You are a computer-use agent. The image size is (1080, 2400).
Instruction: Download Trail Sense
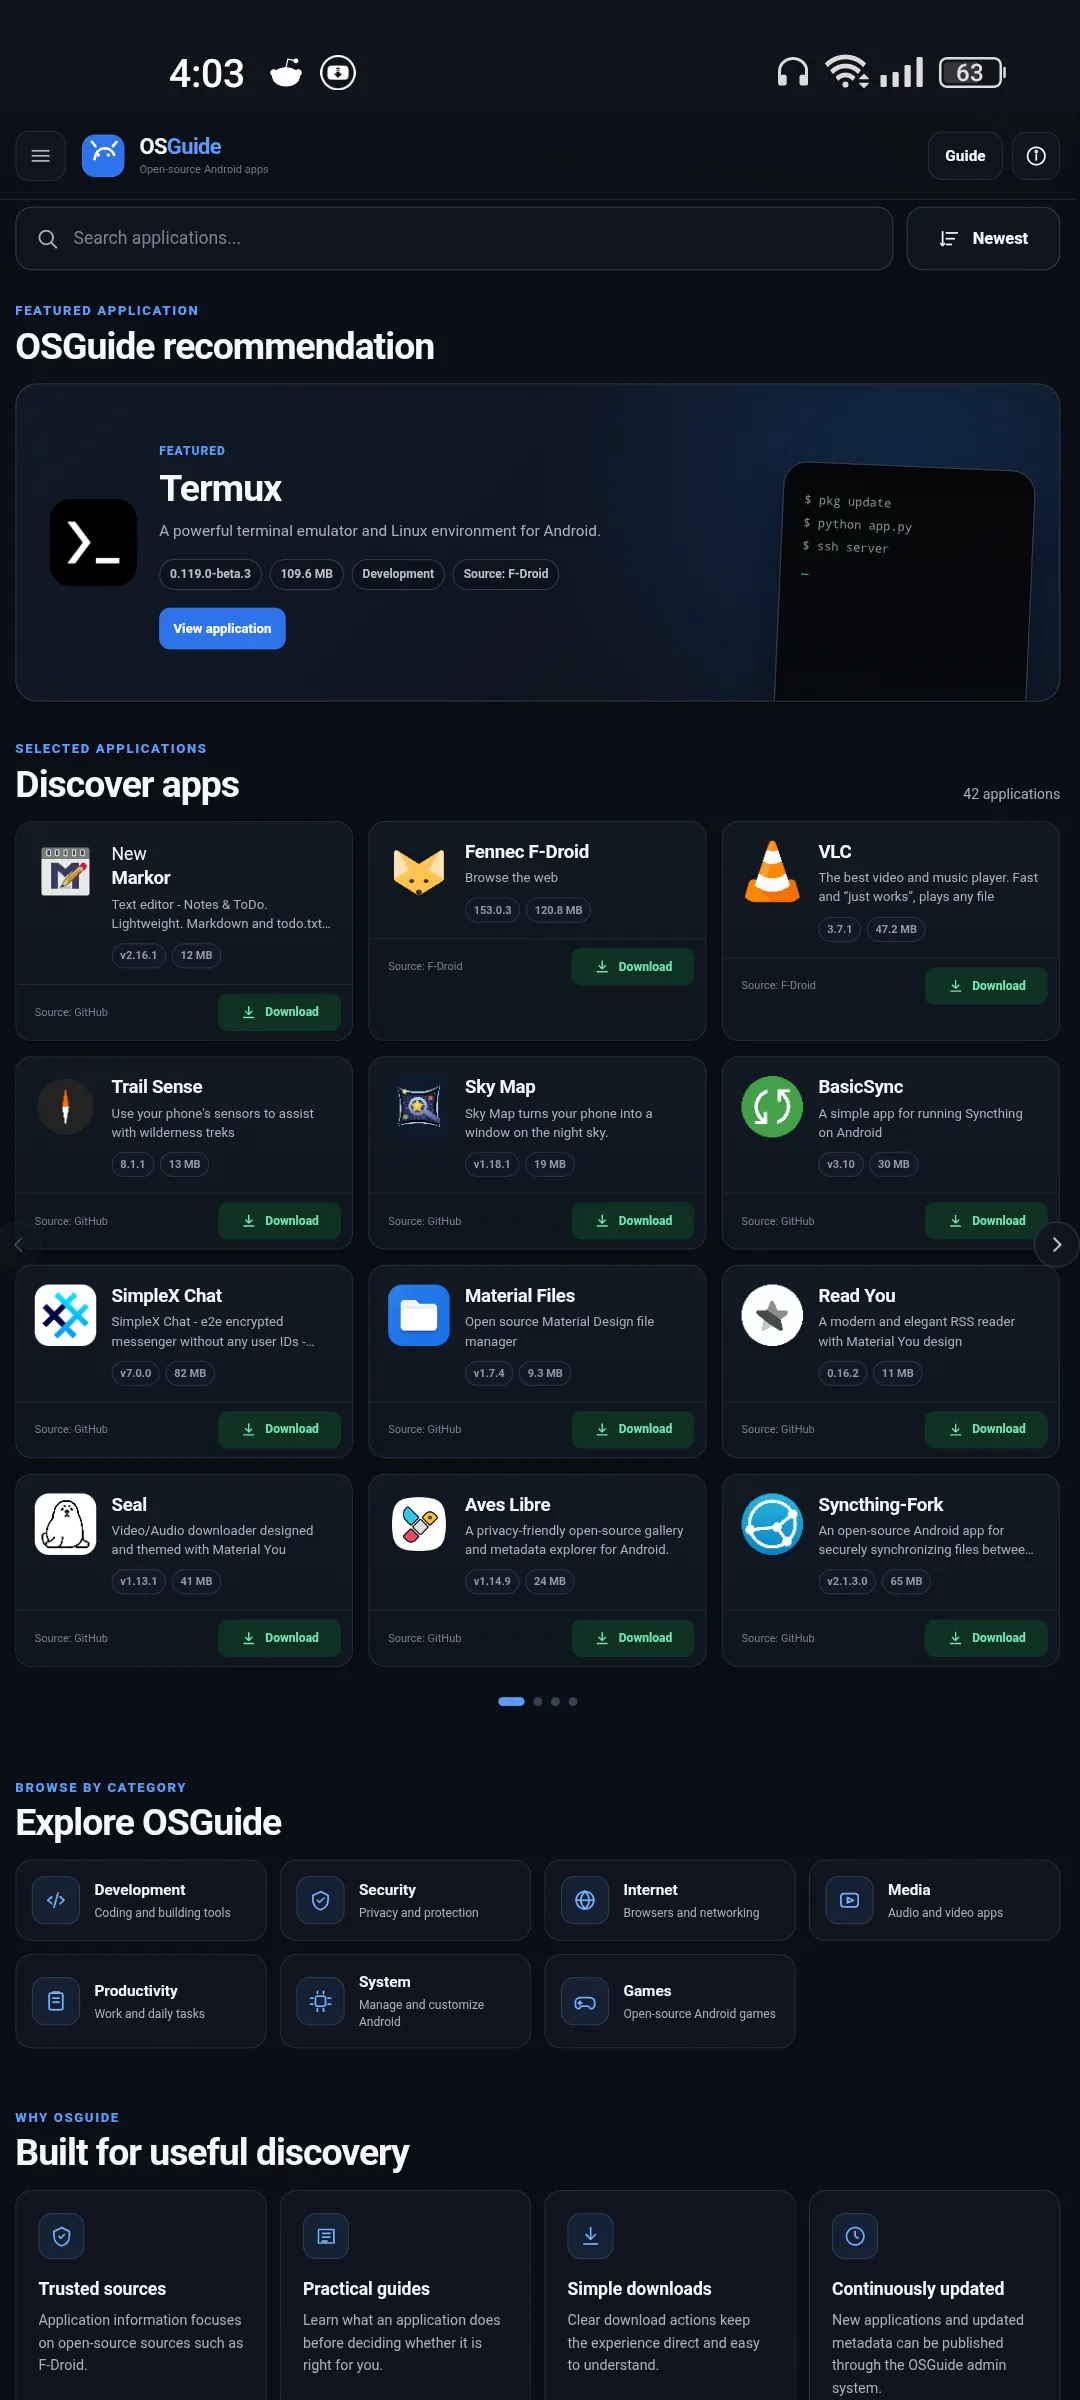[279, 1221]
